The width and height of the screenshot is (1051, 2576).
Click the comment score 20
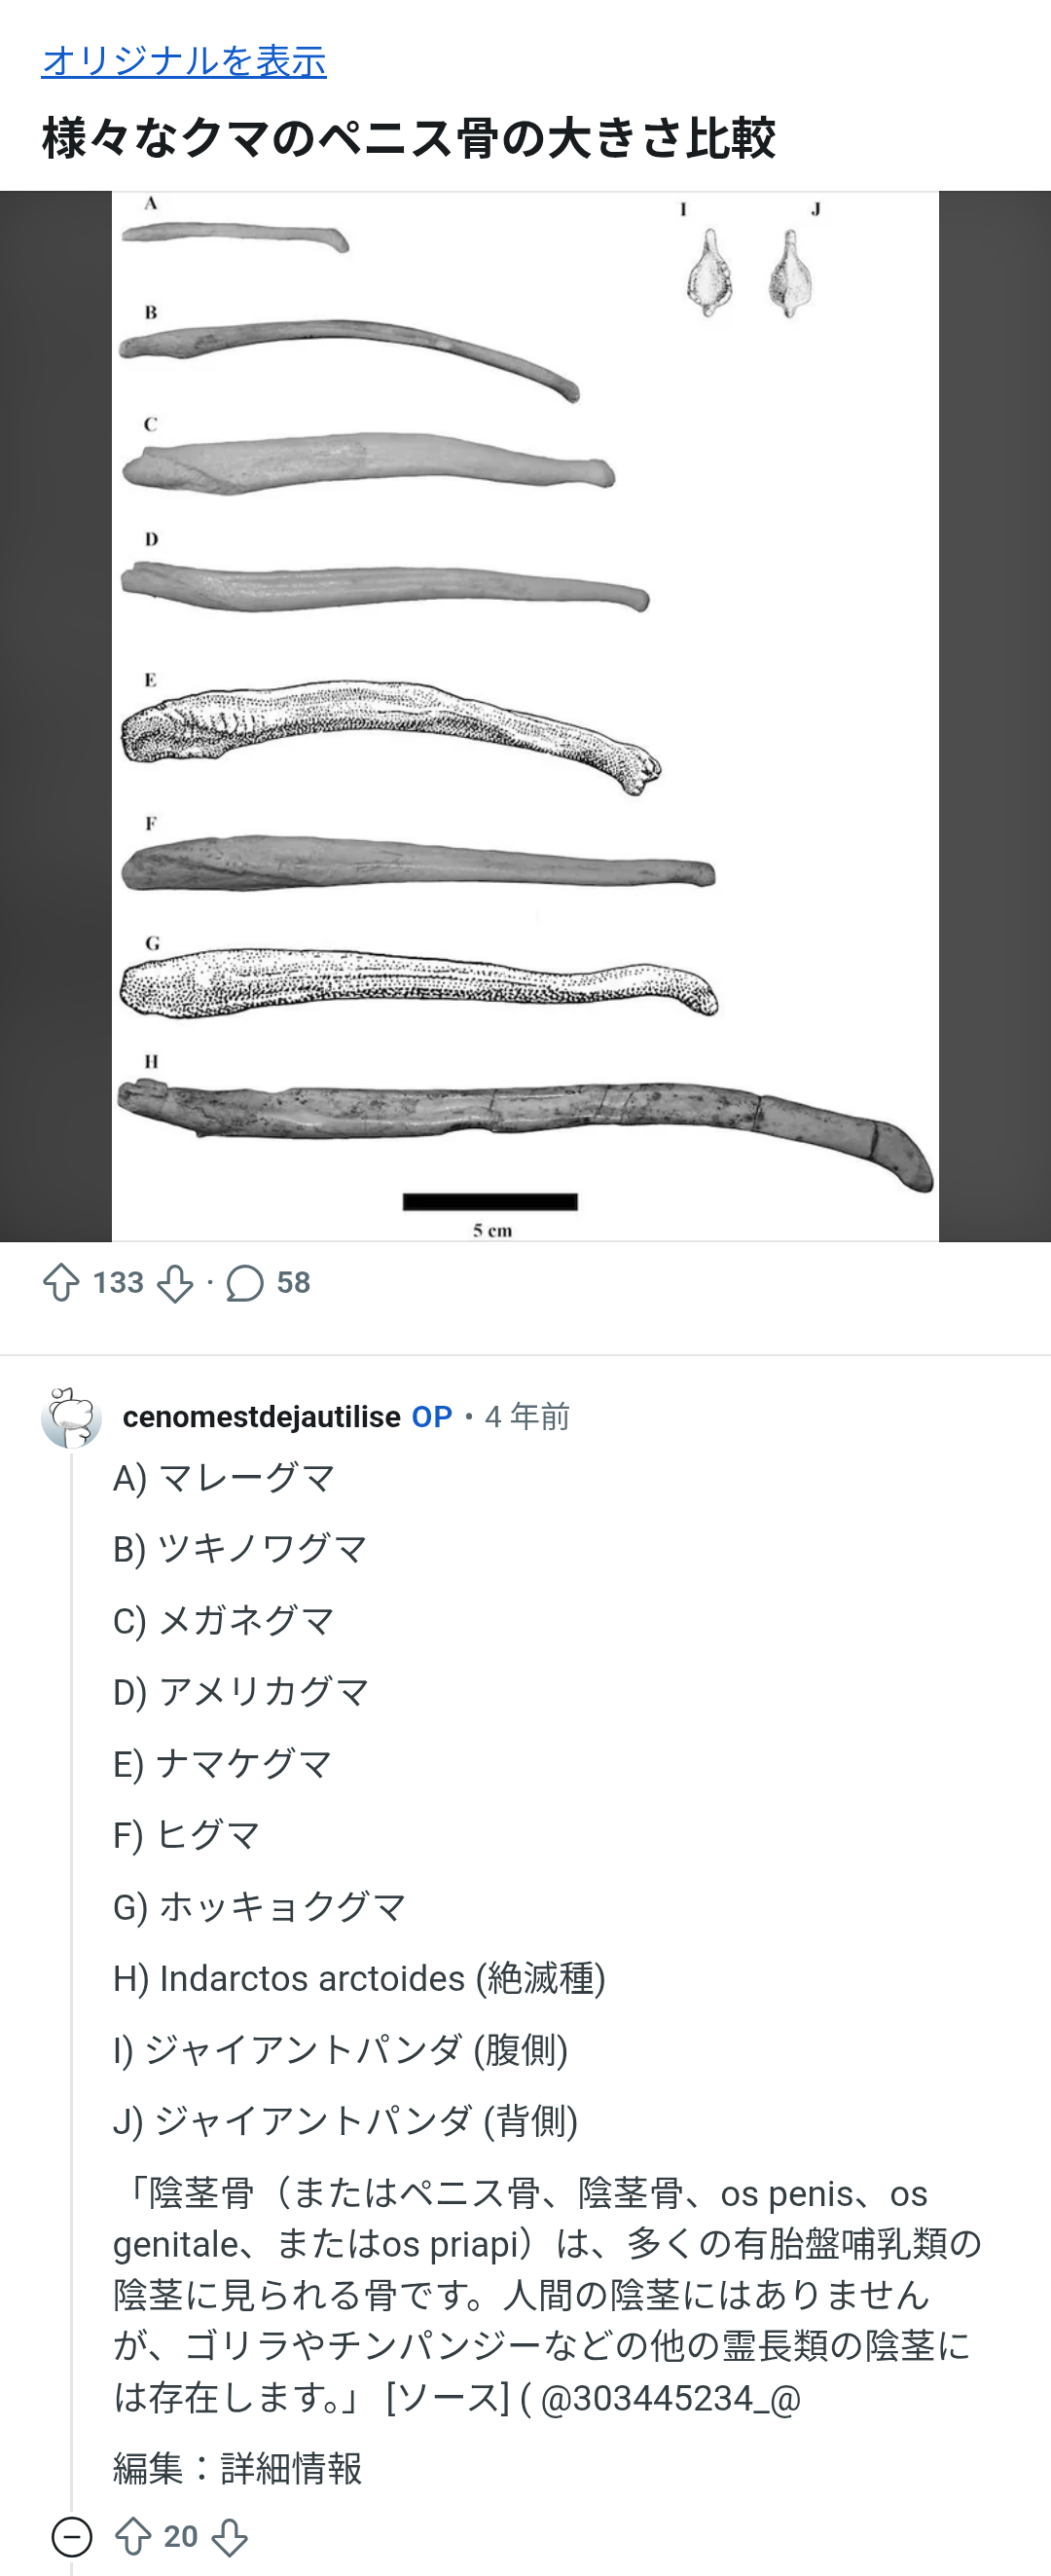coord(181,2537)
